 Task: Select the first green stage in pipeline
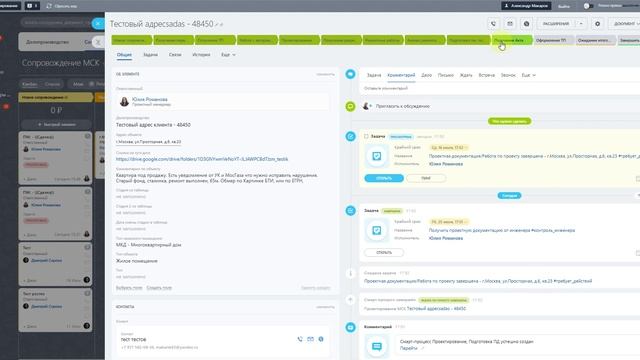(131, 40)
